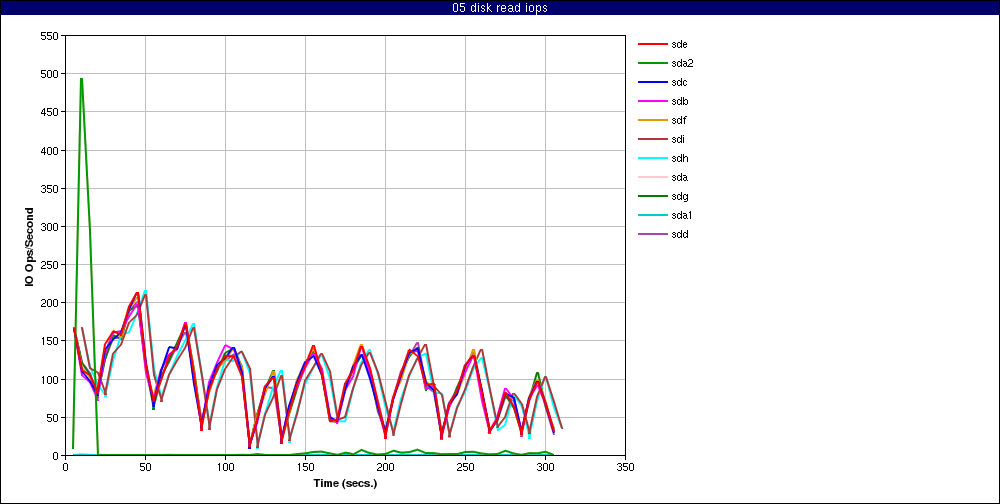Click the 'Time (secs.)' x-axis title
Image resolution: width=1000 pixels, height=504 pixels.
point(345,483)
